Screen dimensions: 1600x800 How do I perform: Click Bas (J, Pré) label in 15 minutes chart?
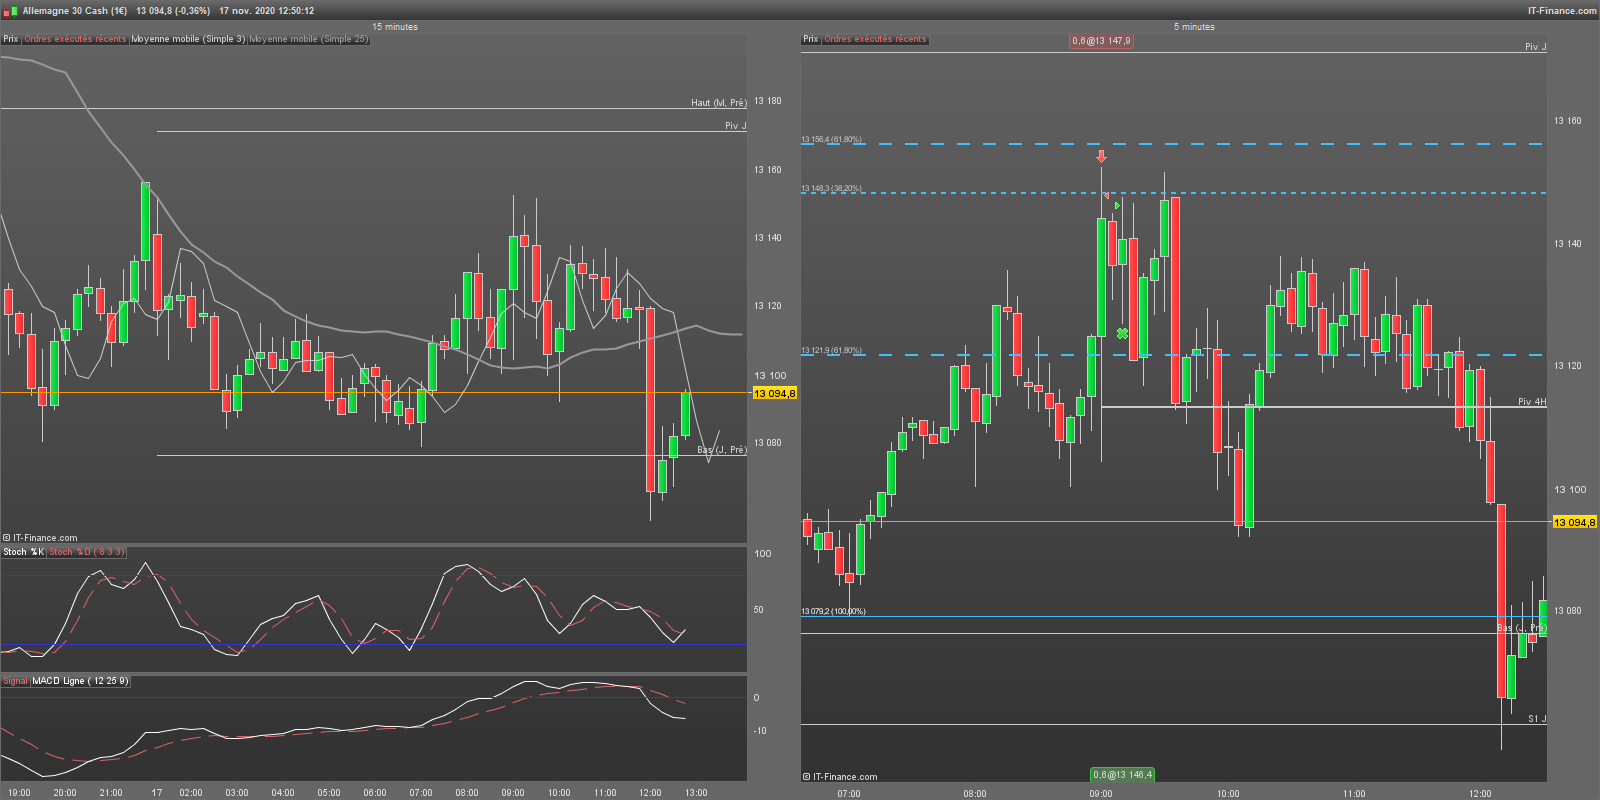[721, 450]
